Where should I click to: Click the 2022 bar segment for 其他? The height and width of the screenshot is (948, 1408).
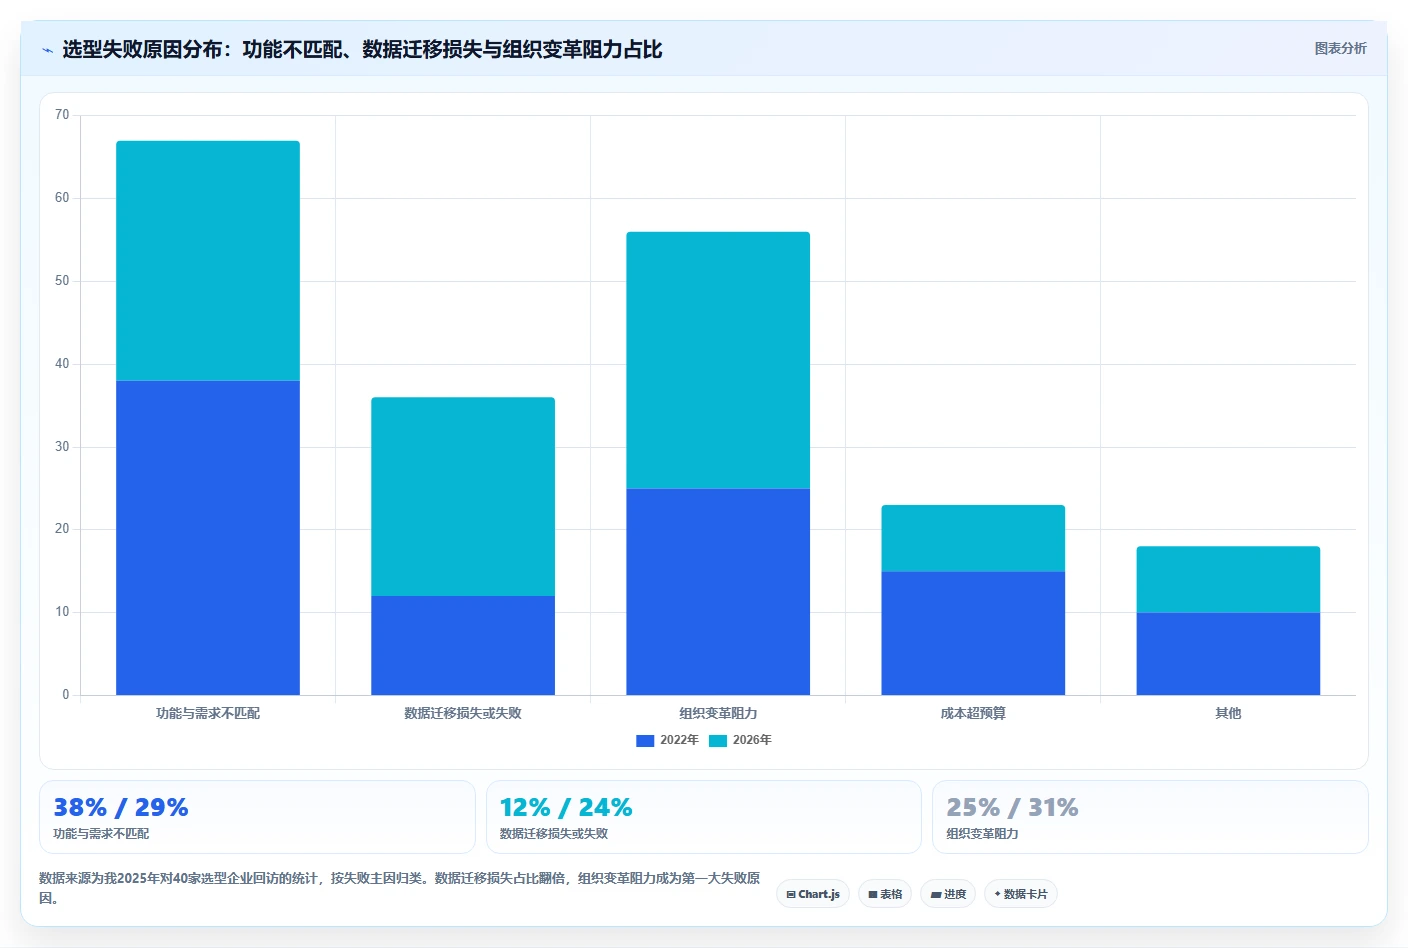(x=1228, y=654)
